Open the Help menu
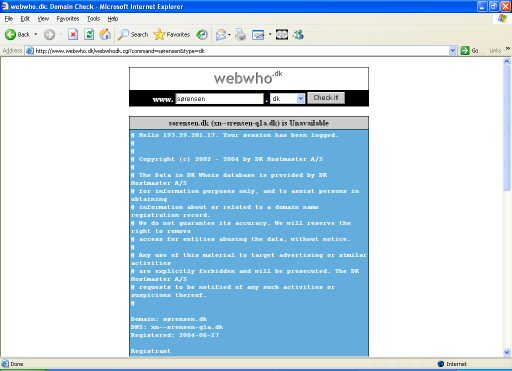The width and height of the screenshot is (512, 371). [x=113, y=19]
